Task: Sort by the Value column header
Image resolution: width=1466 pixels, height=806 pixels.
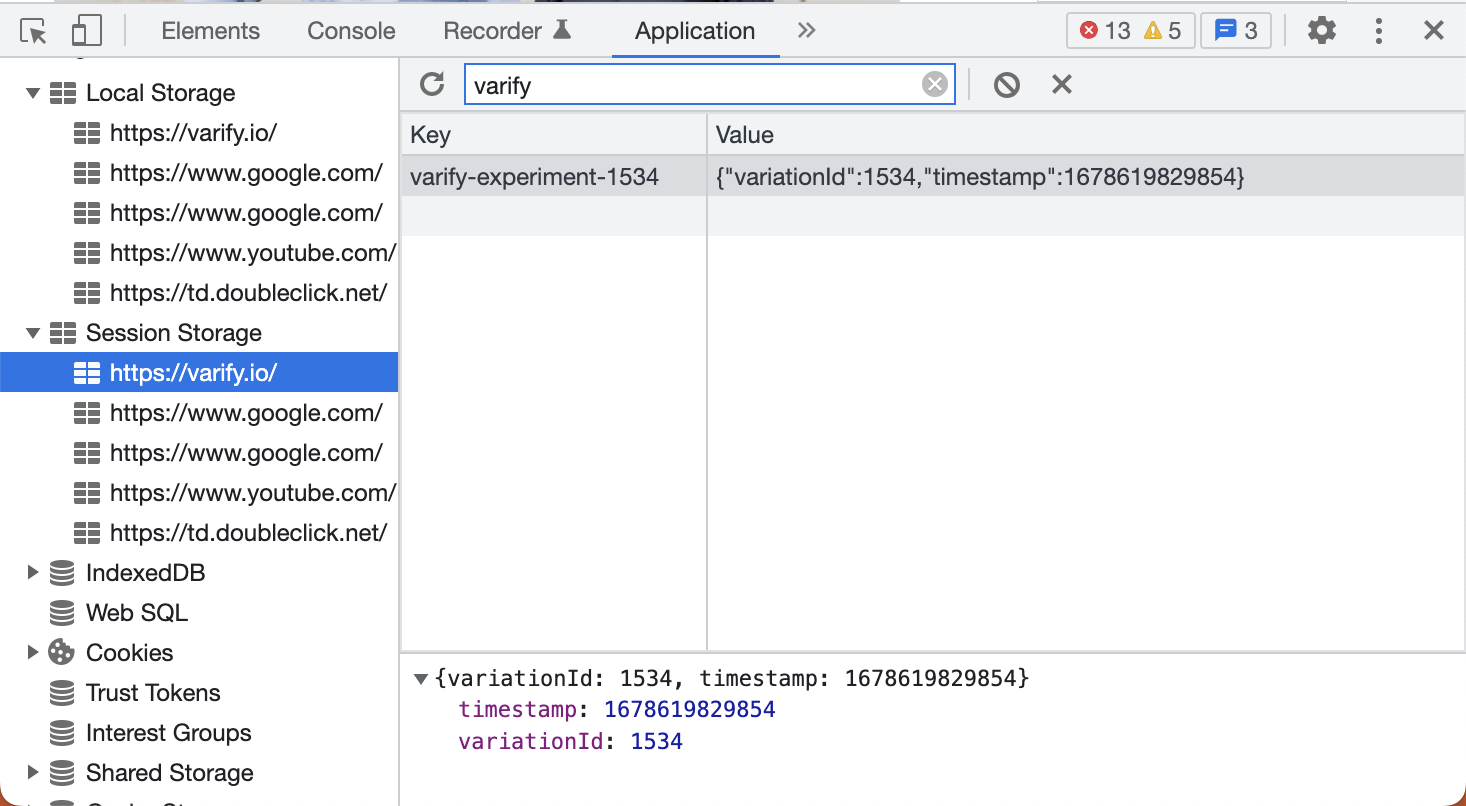Action: pyautogui.click(x=1086, y=135)
